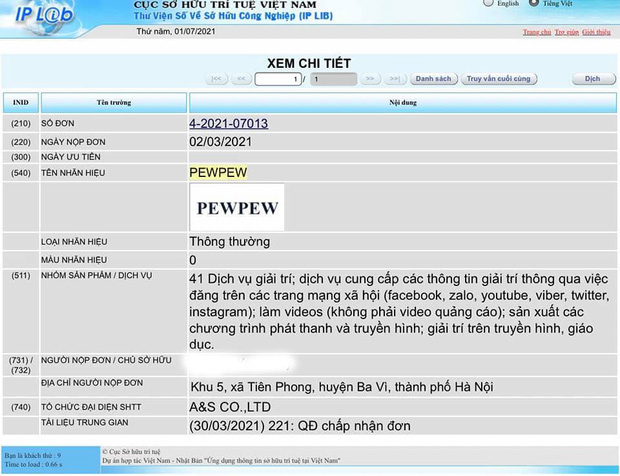Click the INID column header
This screenshot has height=476, width=620.
21,103
